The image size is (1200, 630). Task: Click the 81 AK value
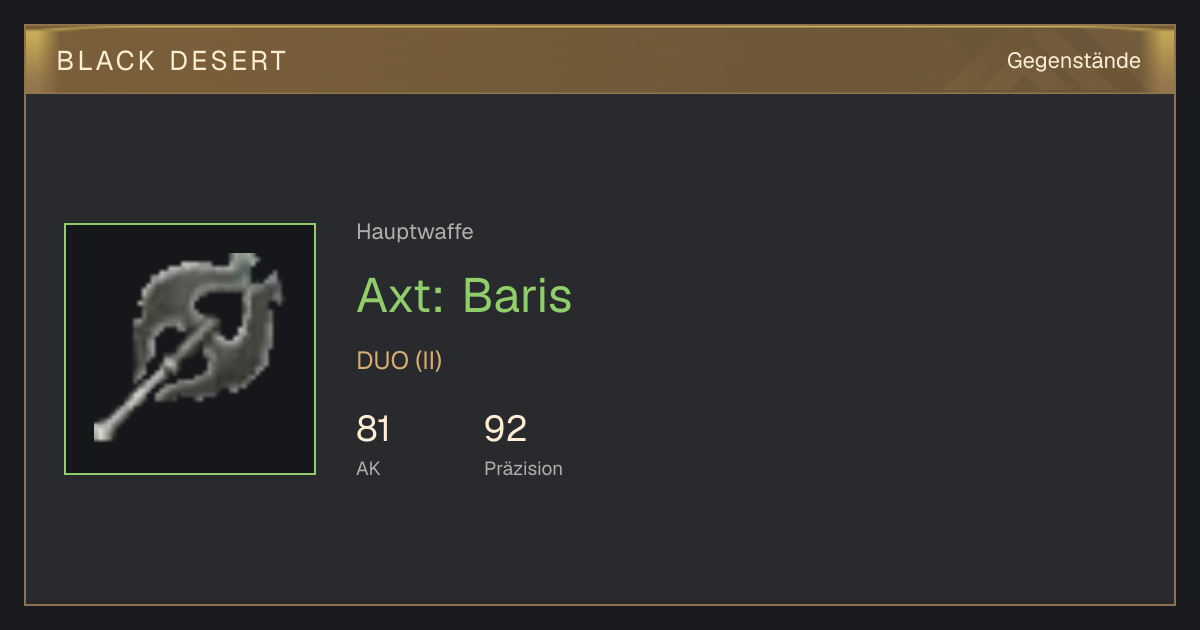point(373,429)
